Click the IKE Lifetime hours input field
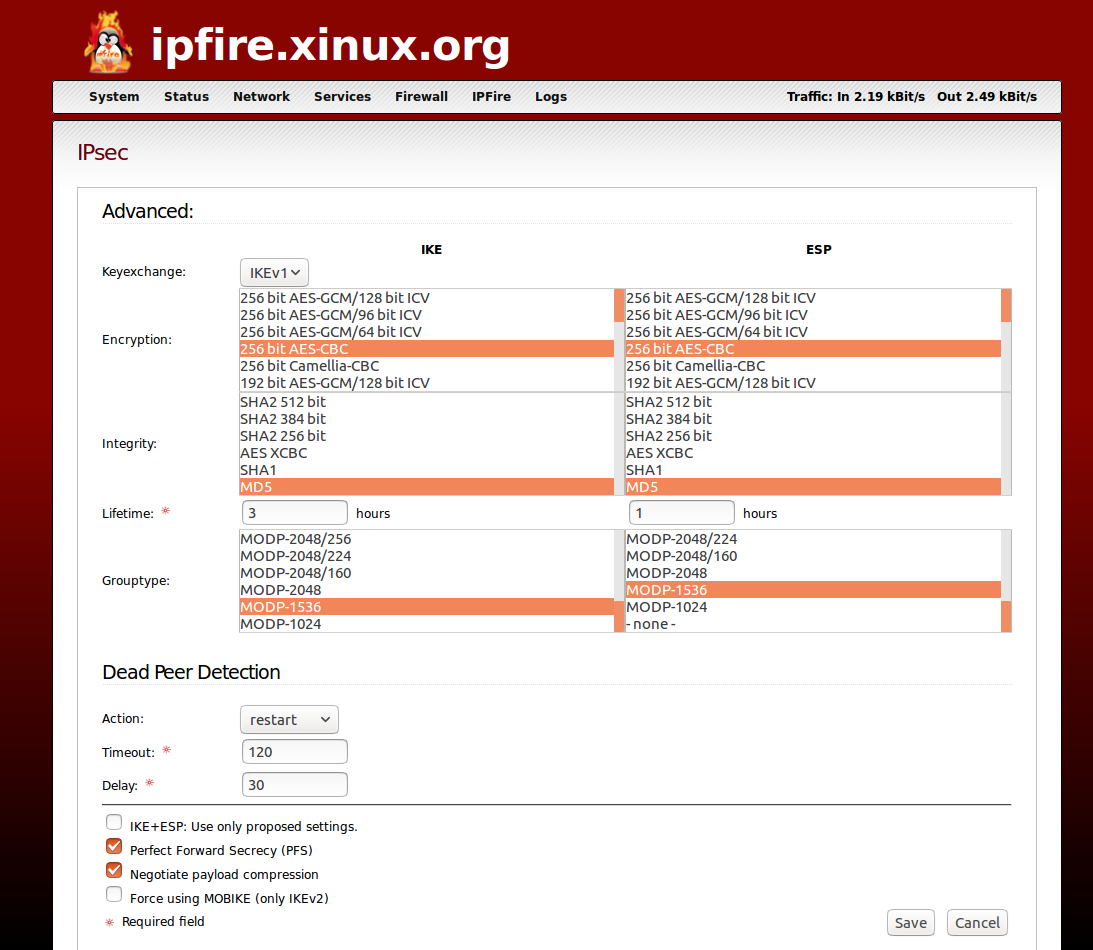 294,511
